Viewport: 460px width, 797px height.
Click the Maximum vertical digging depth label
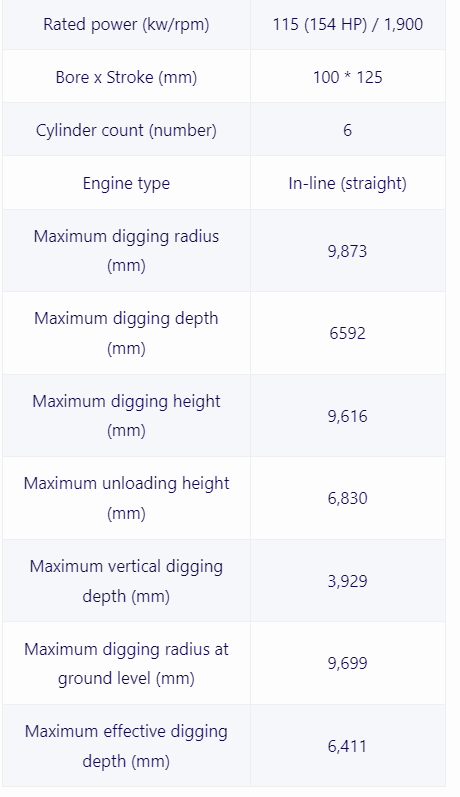126,581
